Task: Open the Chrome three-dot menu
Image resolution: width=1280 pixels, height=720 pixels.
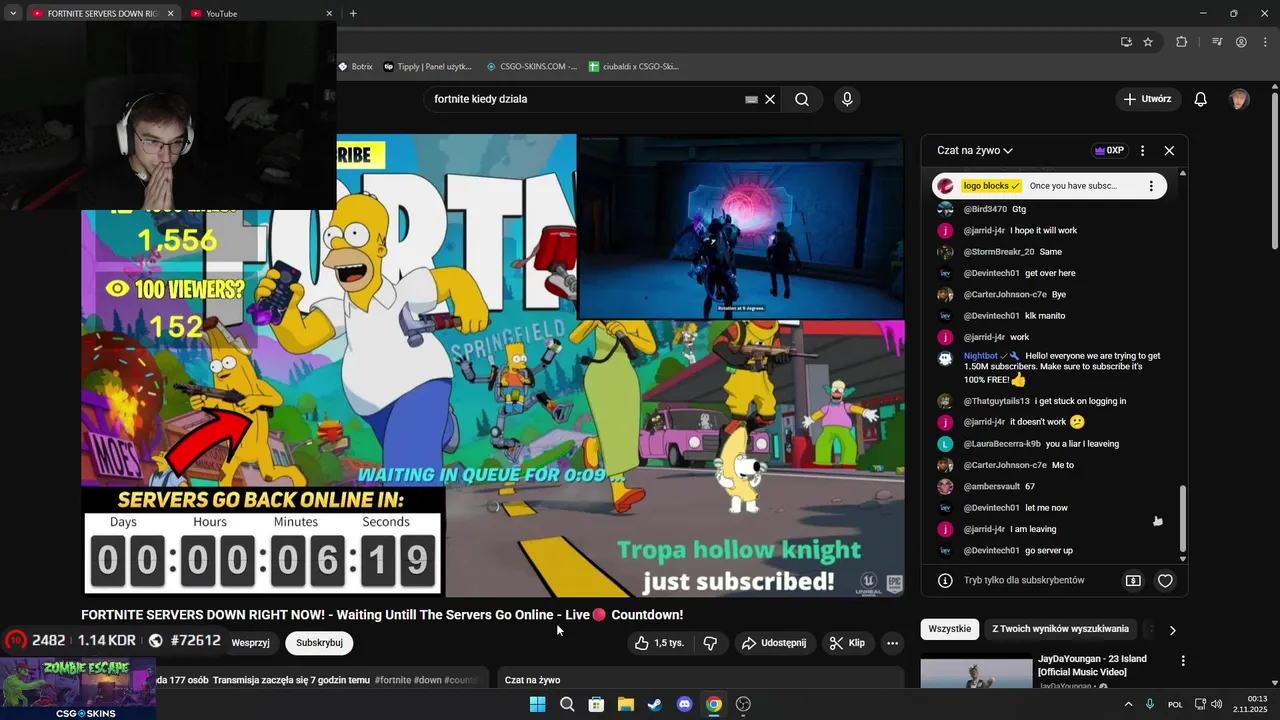Action: point(1263,42)
